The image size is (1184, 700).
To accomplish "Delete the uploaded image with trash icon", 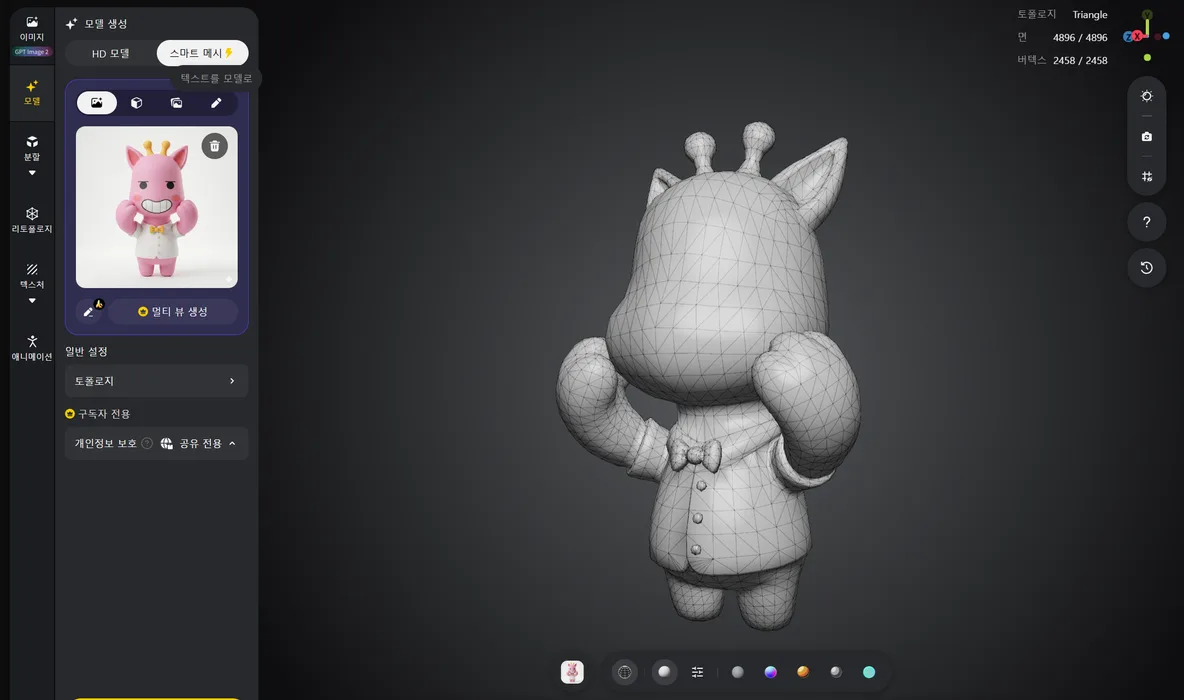I will coord(214,146).
